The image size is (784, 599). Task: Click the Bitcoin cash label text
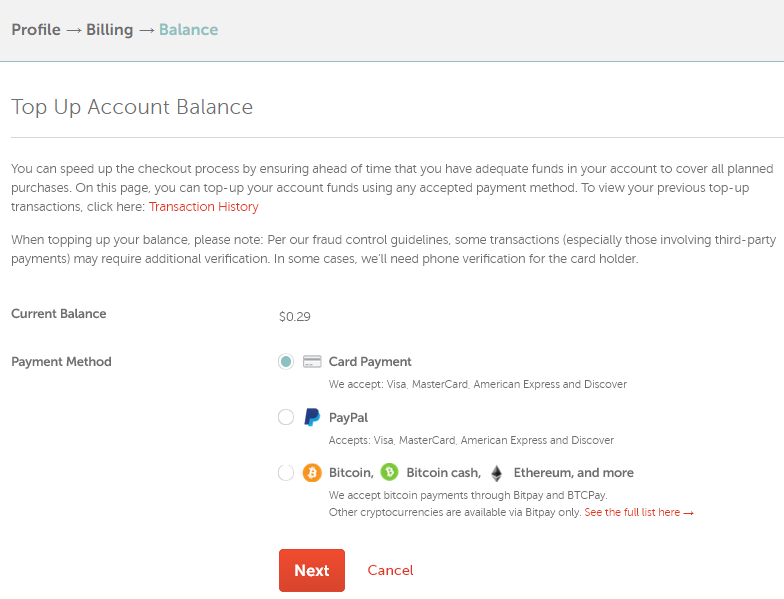444,472
